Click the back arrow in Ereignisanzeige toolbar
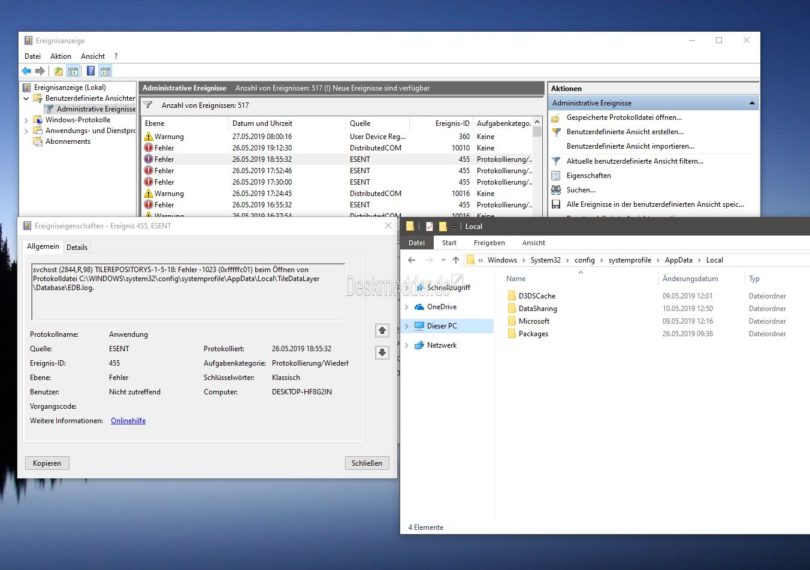This screenshot has width=810, height=570. coord(27,71)
